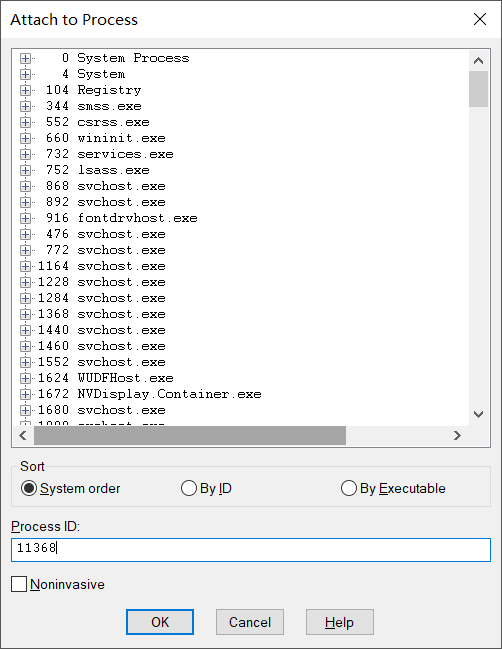502x649 pixels.
Task: Select the services.exe process entry
Action: pyautogui.click(x=110, y=154)
